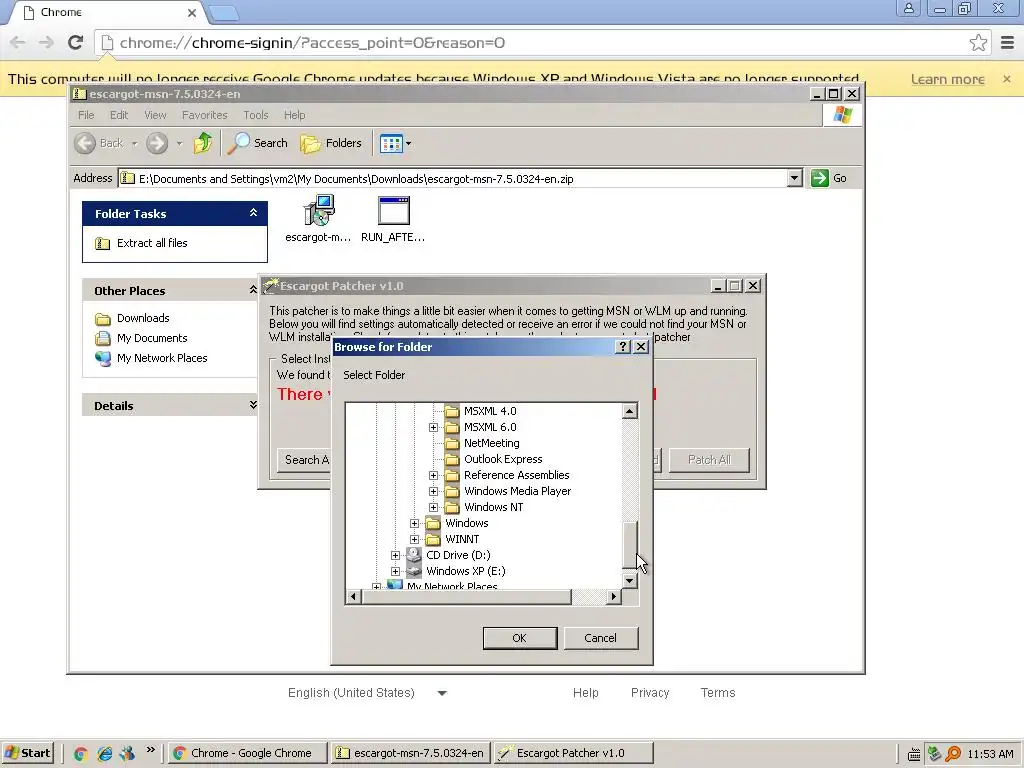Image resolution: width=1024 pixels, height=768 pixels.
Task: Open the Privacy link on Chrome page
Action: click(x=650, y=693)
